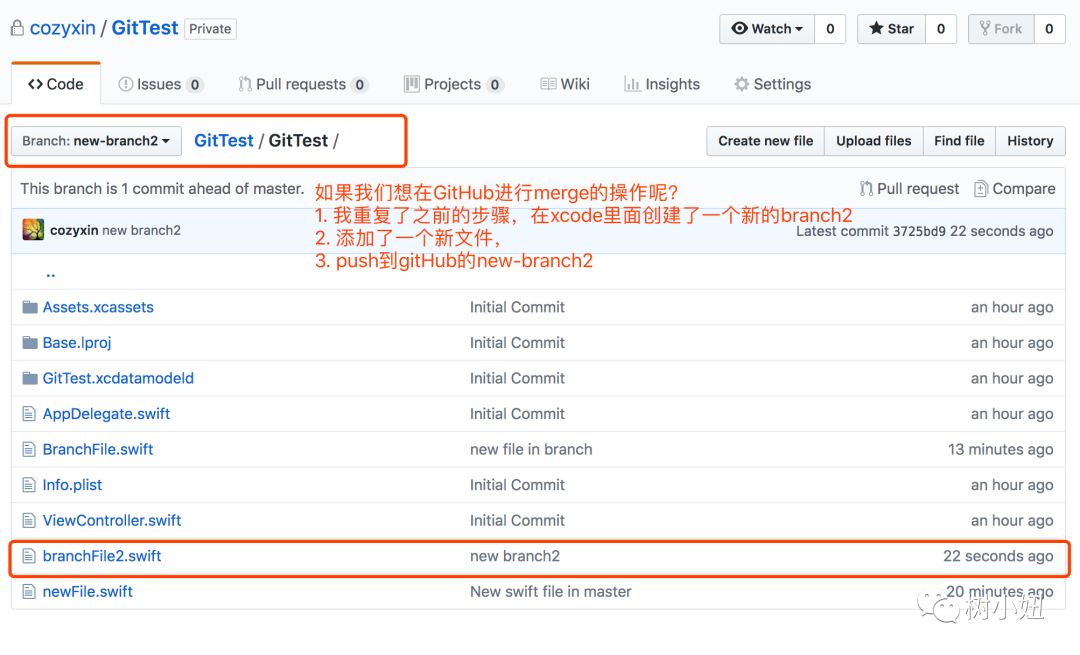Click the Private repository label
This screenshot has height=655, width=1080.
pos(210,29)
